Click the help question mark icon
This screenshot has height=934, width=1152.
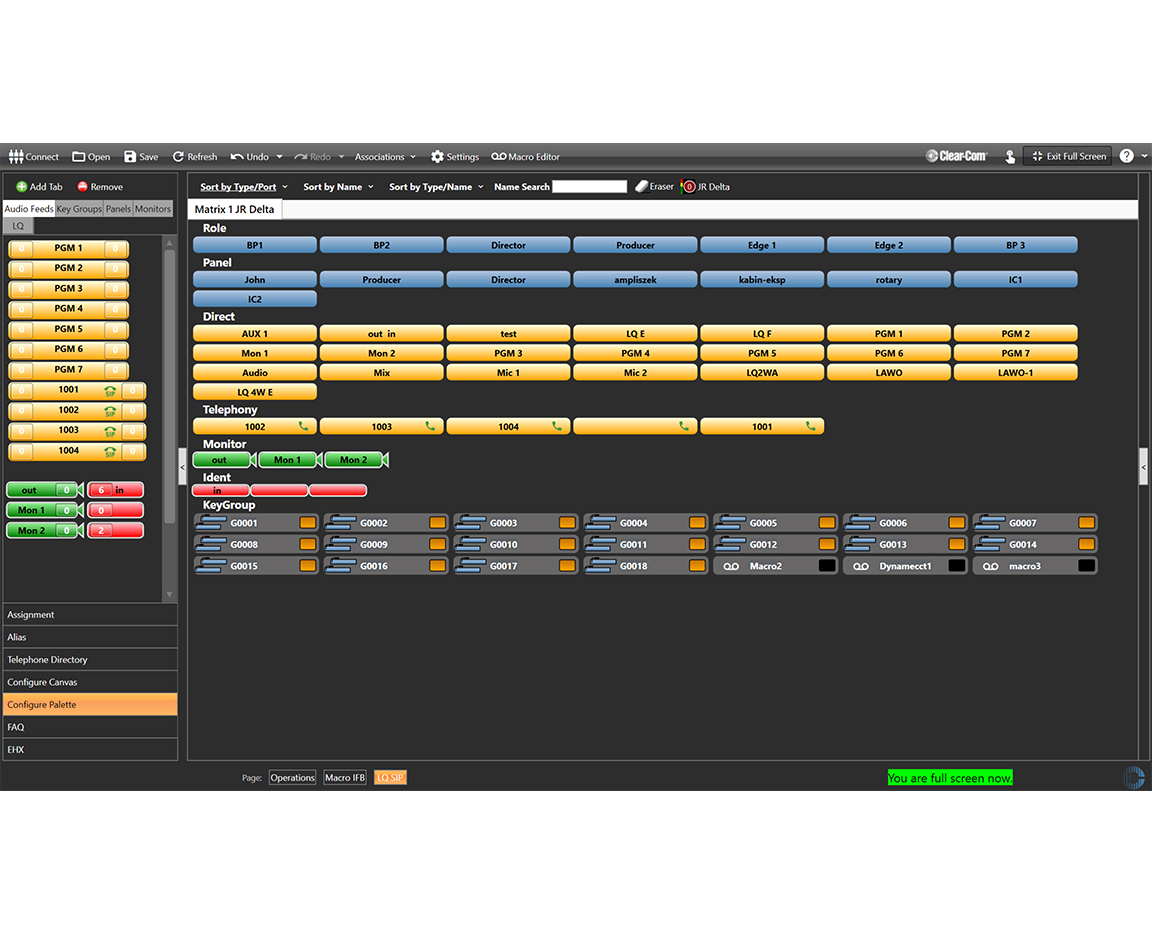[x=1126, y=156]
